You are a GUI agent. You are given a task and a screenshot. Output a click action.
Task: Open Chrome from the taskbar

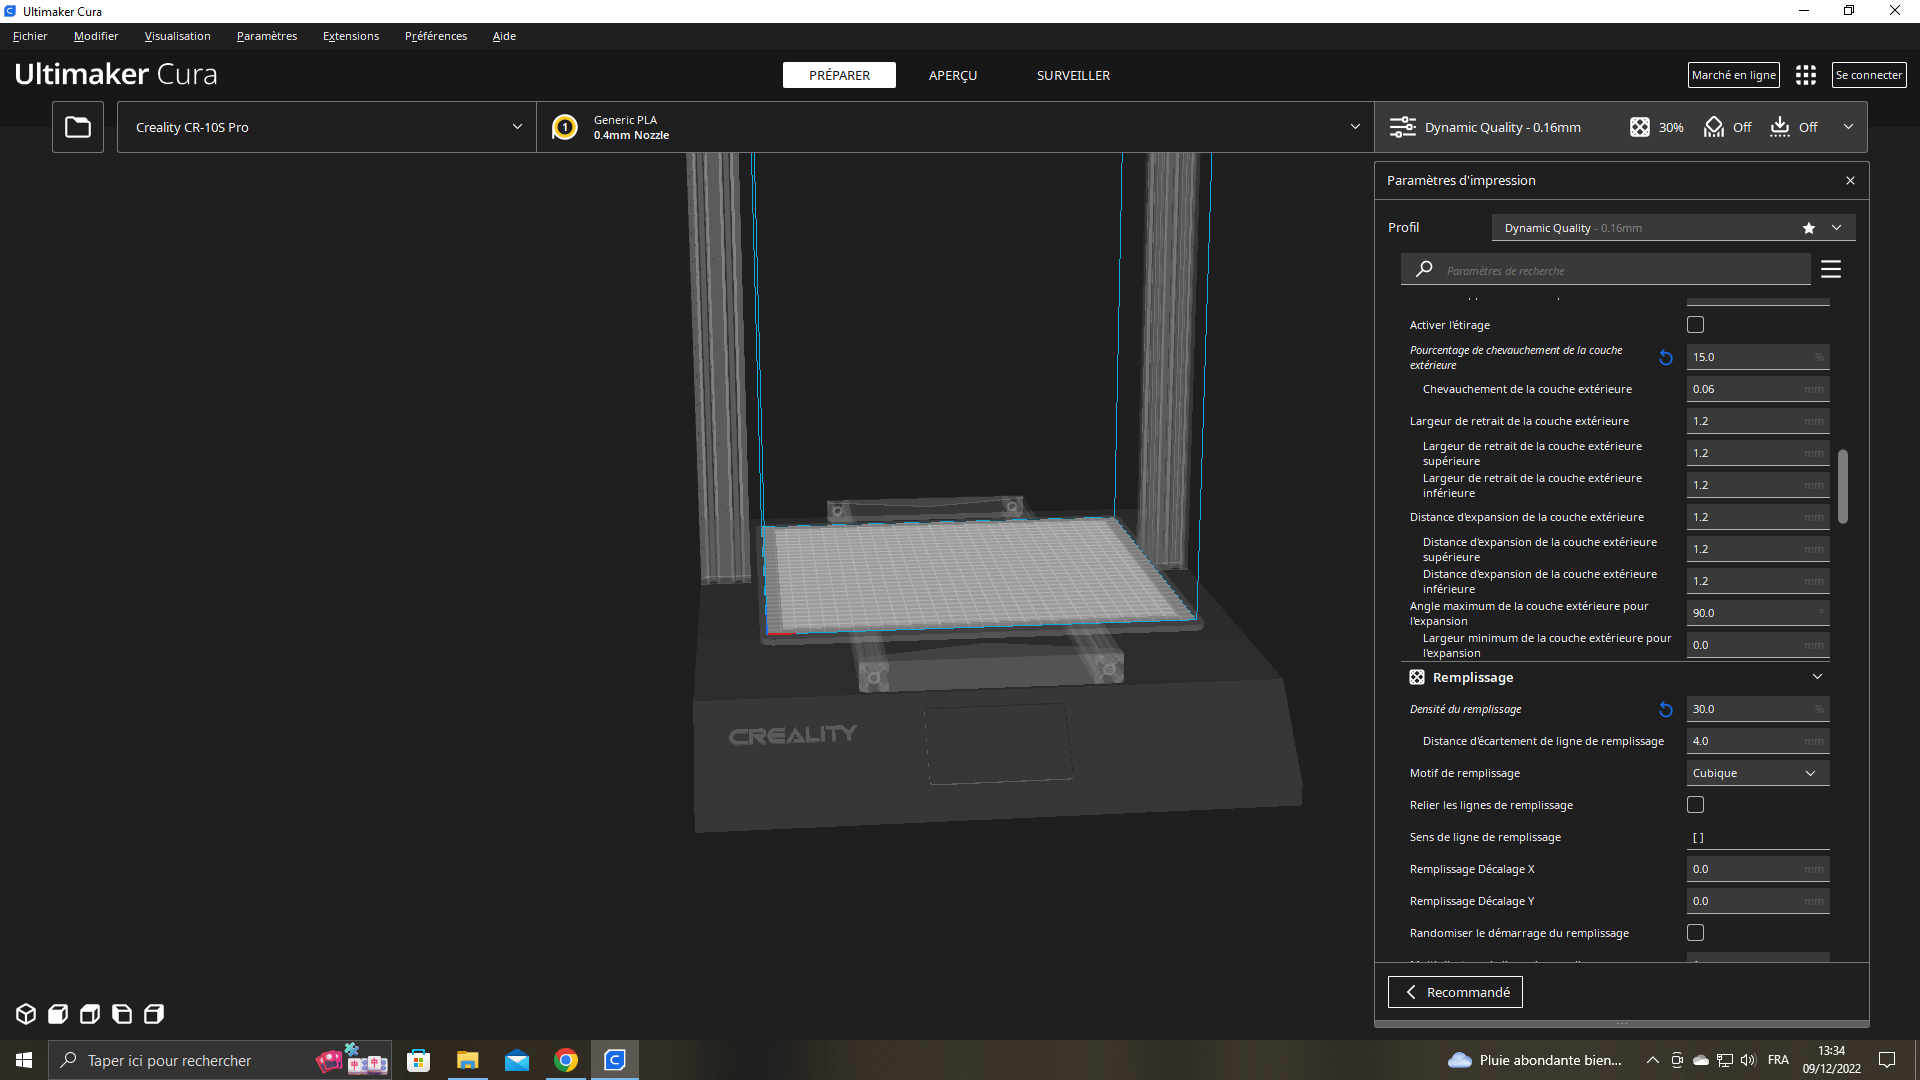pyautogui.click(x=566, y=1060)
